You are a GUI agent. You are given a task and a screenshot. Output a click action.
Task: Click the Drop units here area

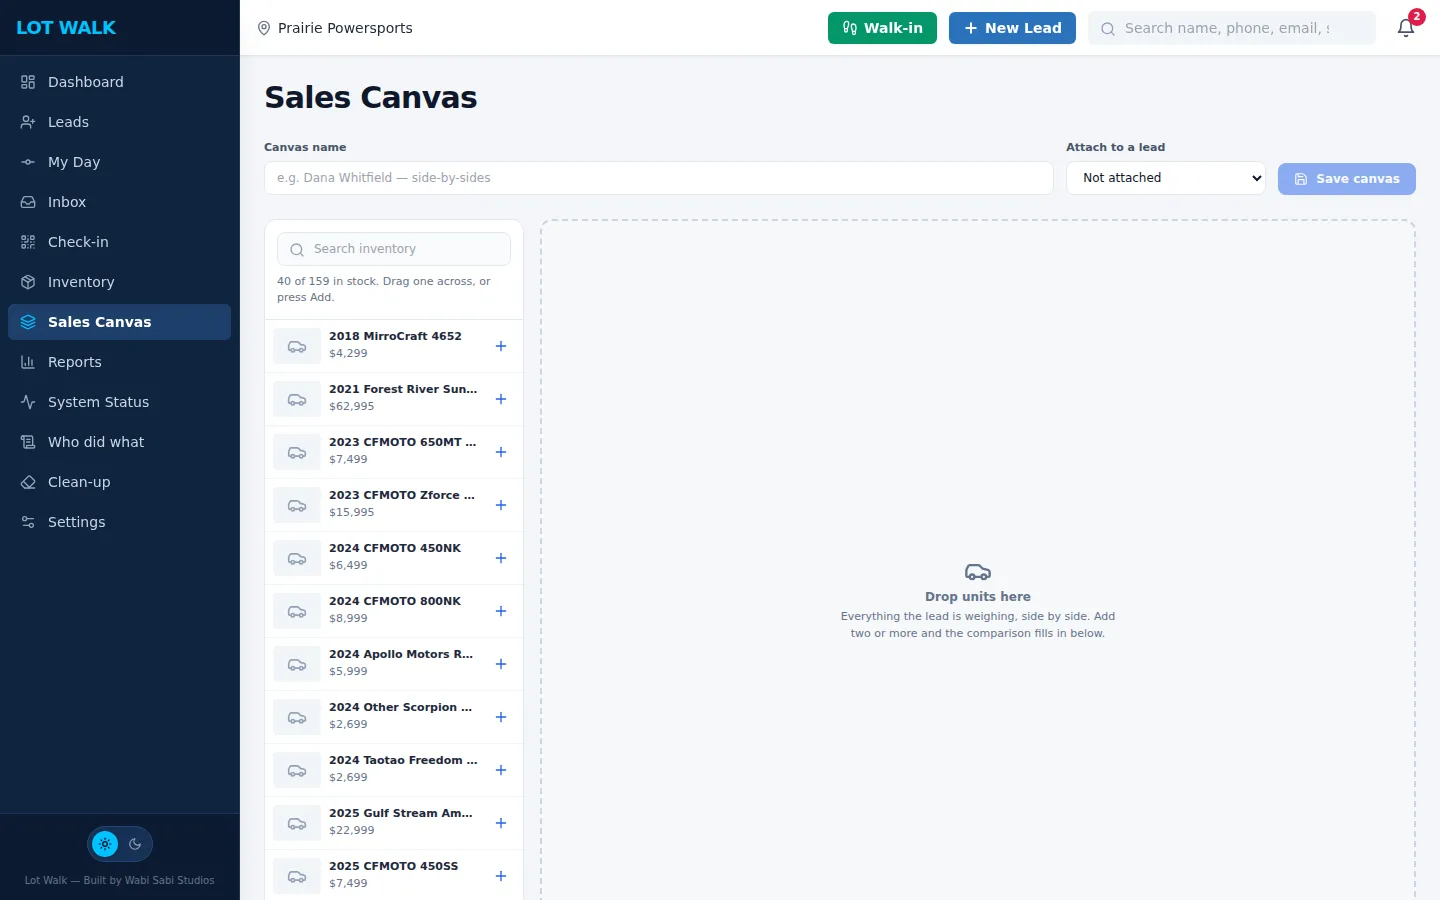tap(978, 560)
